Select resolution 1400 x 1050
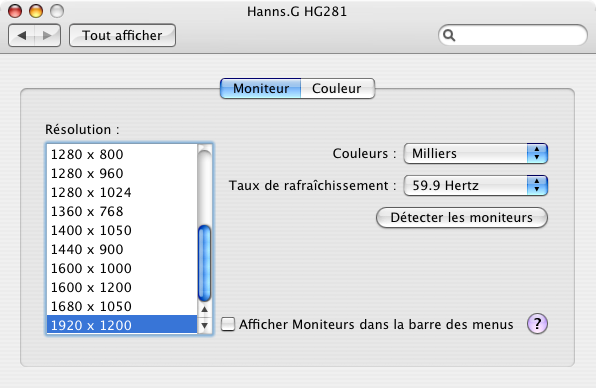The width and height of the screenshot is (596, 388). (122, 230)
